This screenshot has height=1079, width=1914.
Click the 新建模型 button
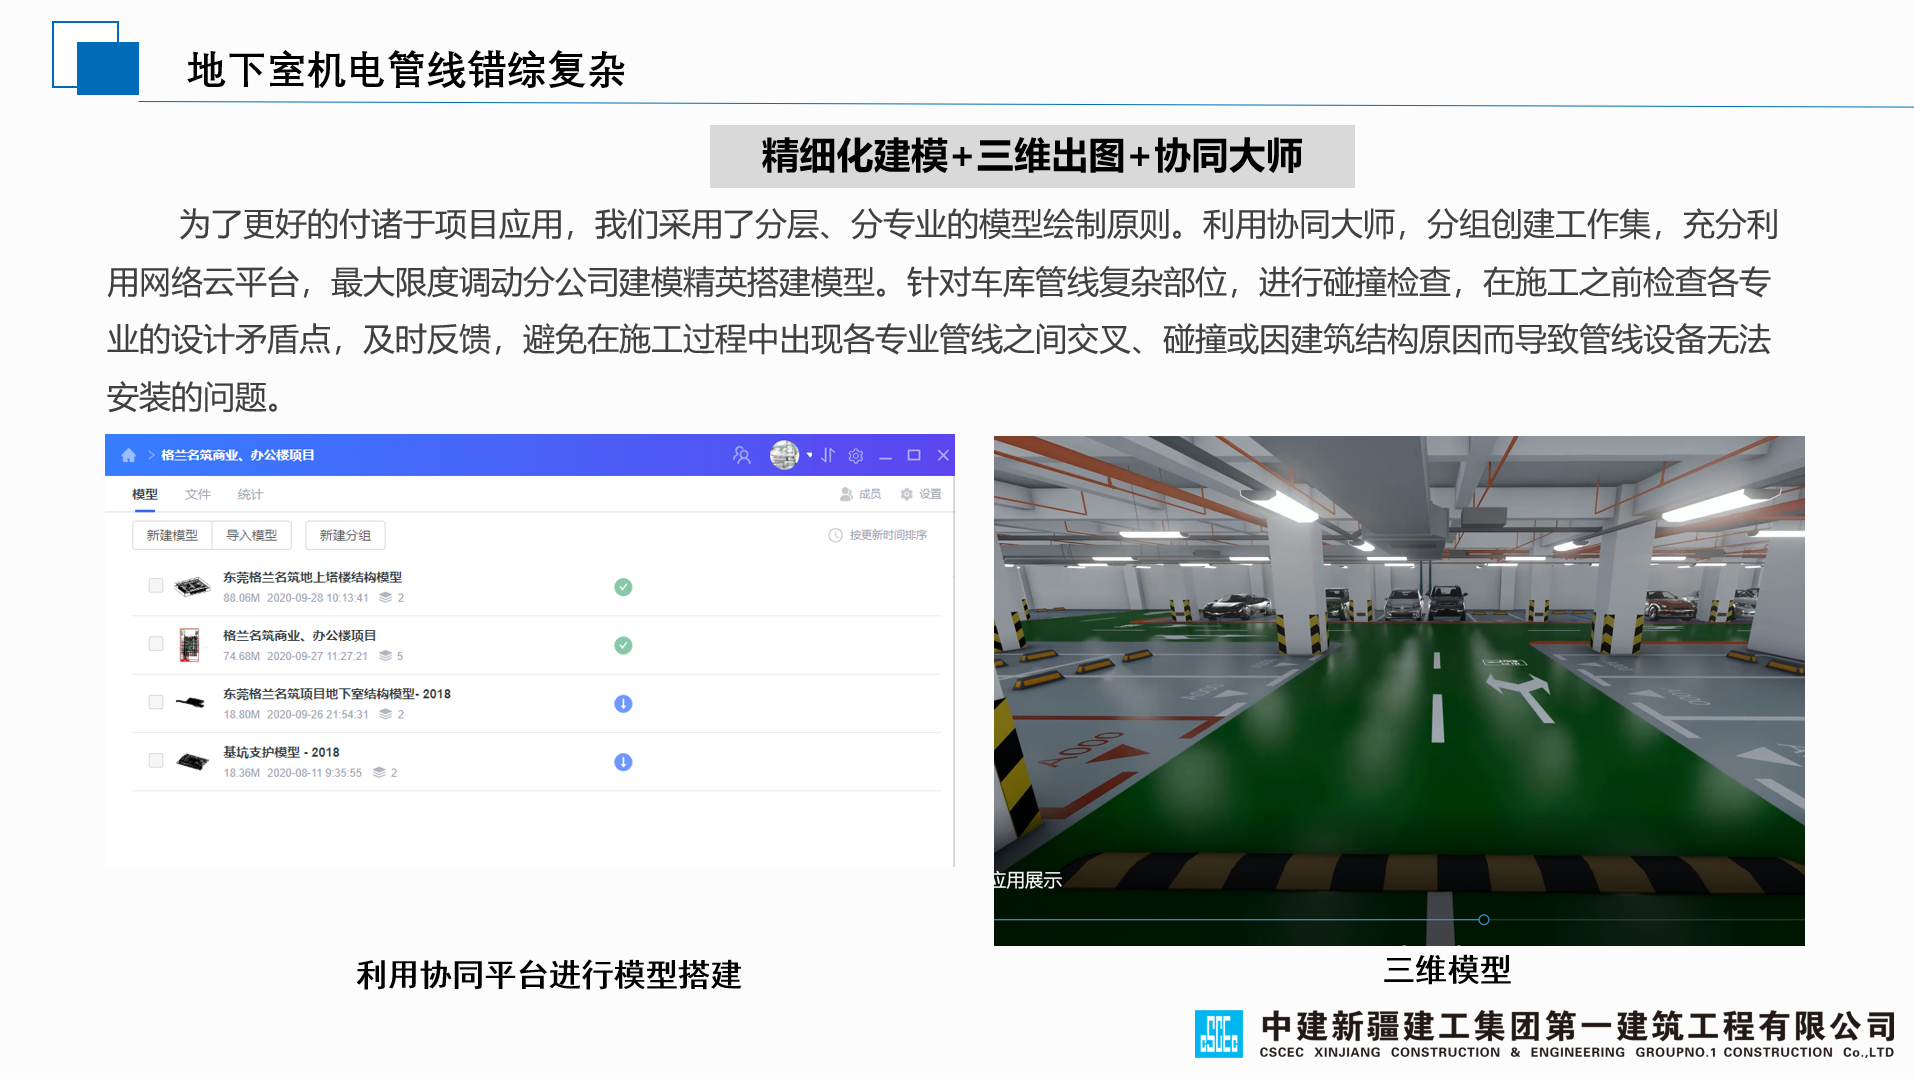(x=172, y=535)
